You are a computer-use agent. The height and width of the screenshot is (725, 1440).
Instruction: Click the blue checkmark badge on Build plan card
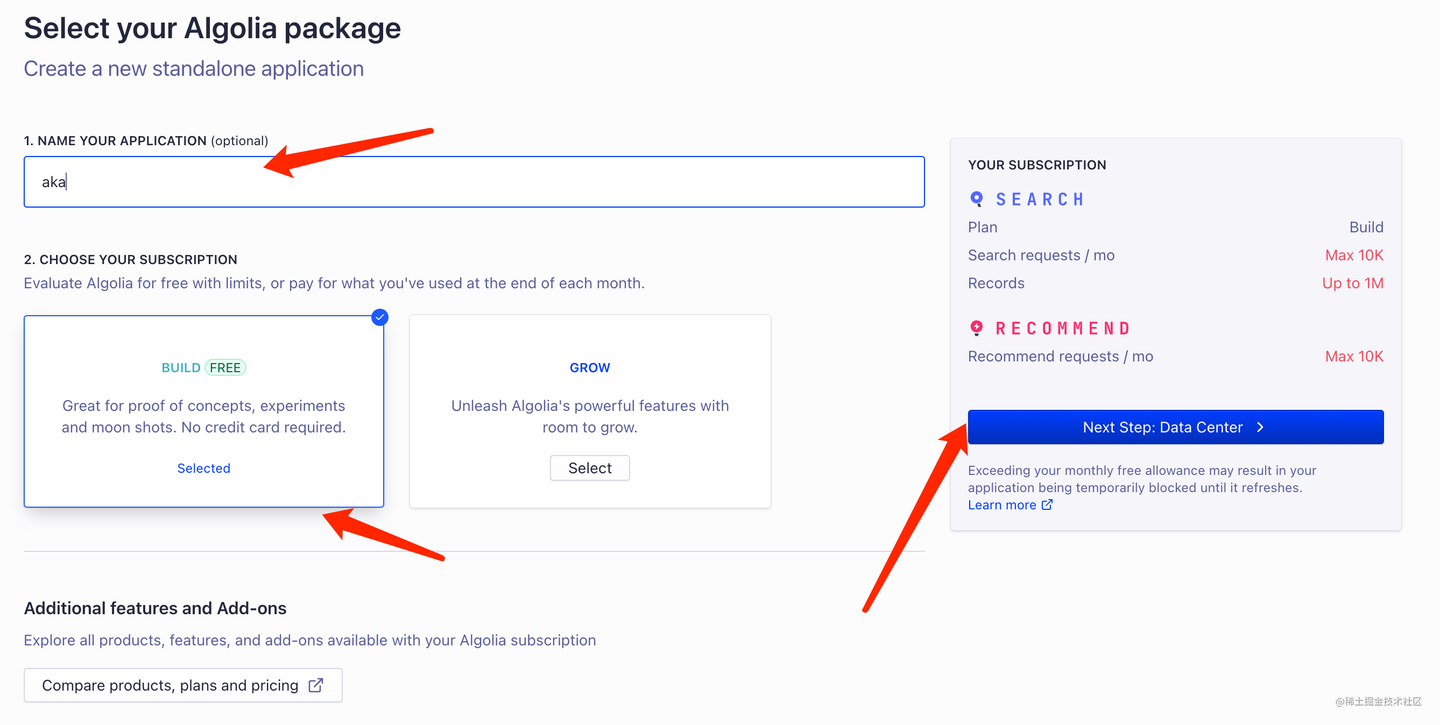coord(379,317)
